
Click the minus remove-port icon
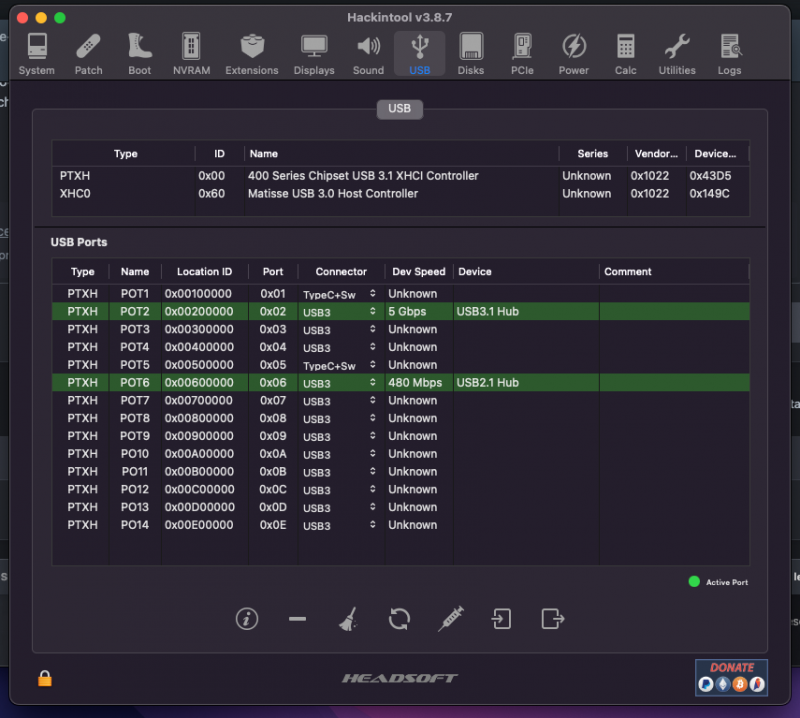[297, 619]
